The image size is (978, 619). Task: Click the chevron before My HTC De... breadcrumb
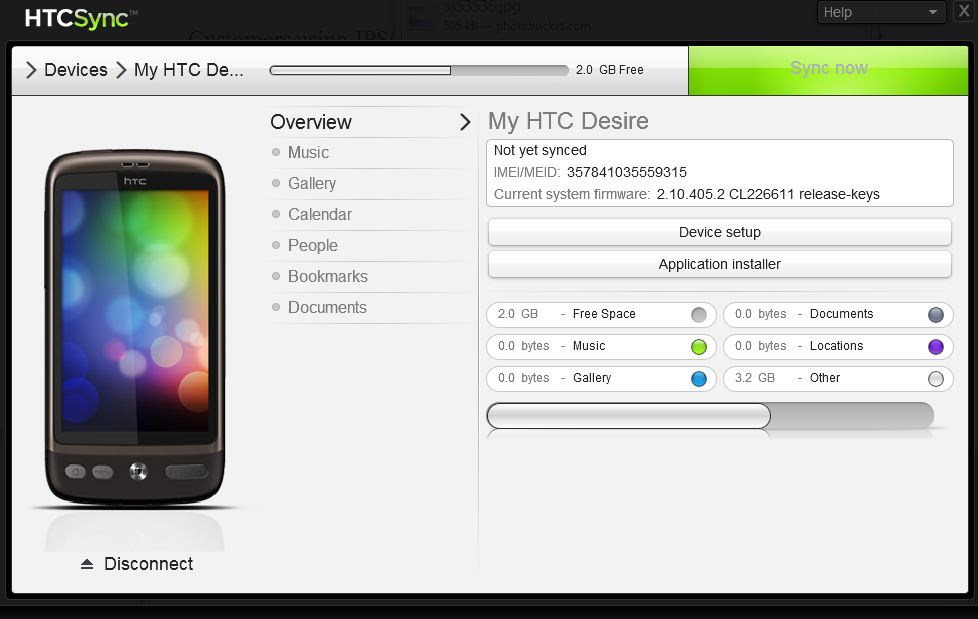(121, 70)
